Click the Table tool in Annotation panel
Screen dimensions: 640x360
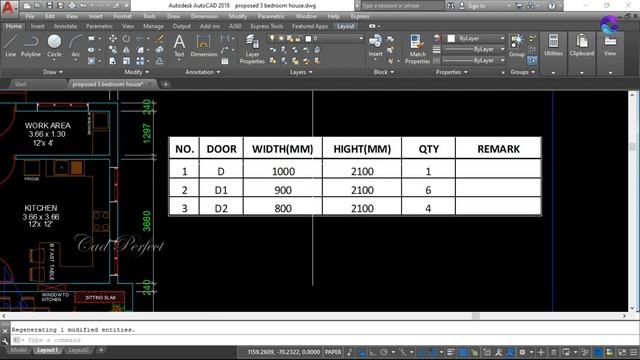[225, 61]
